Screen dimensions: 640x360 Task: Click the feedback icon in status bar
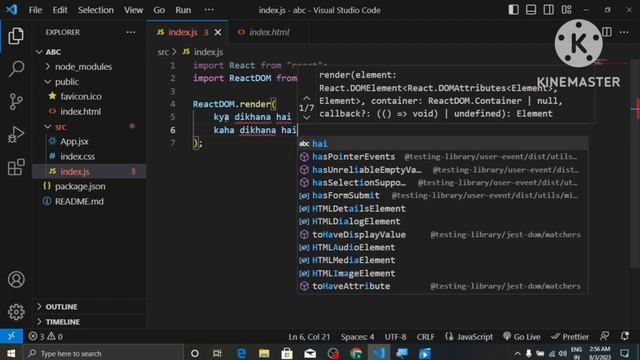point(604,336)
